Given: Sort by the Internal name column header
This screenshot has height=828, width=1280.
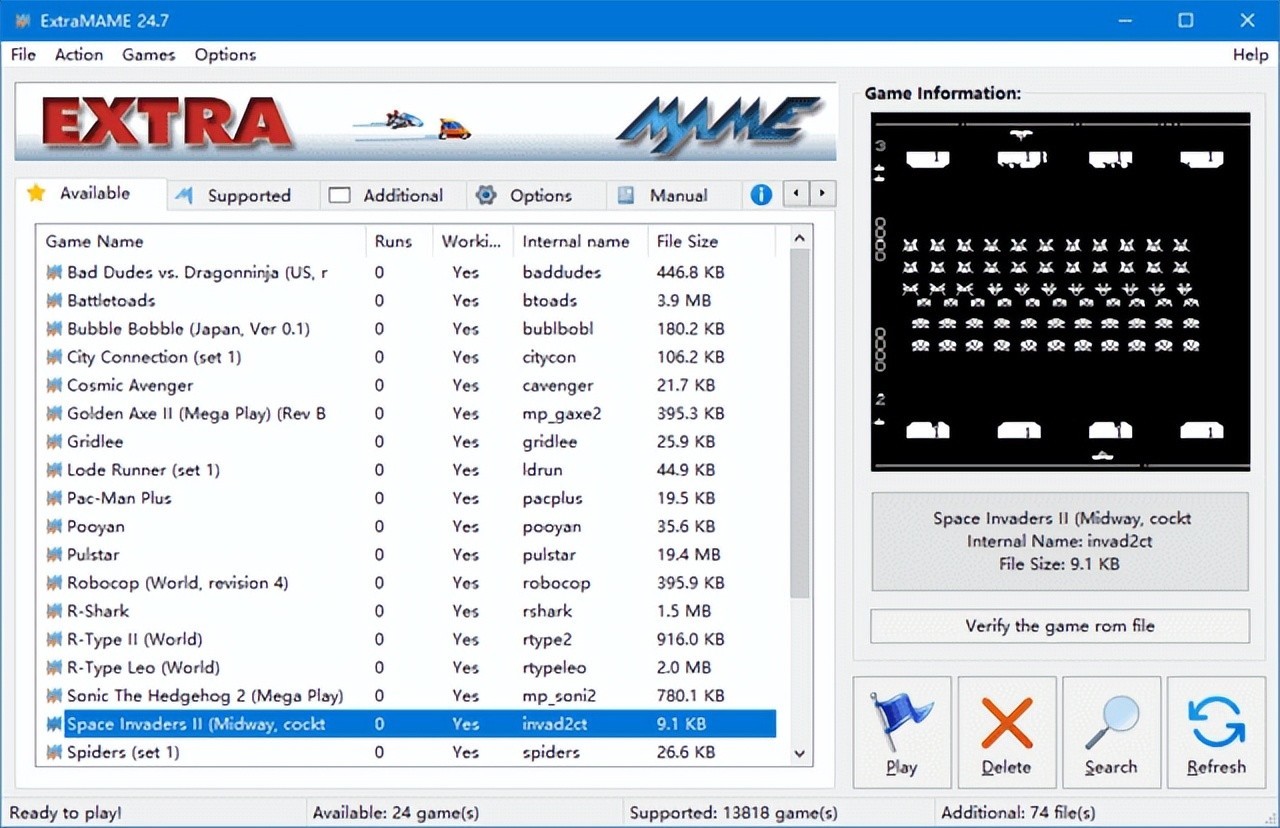Looking at the screenshot, I should [580, 241].
